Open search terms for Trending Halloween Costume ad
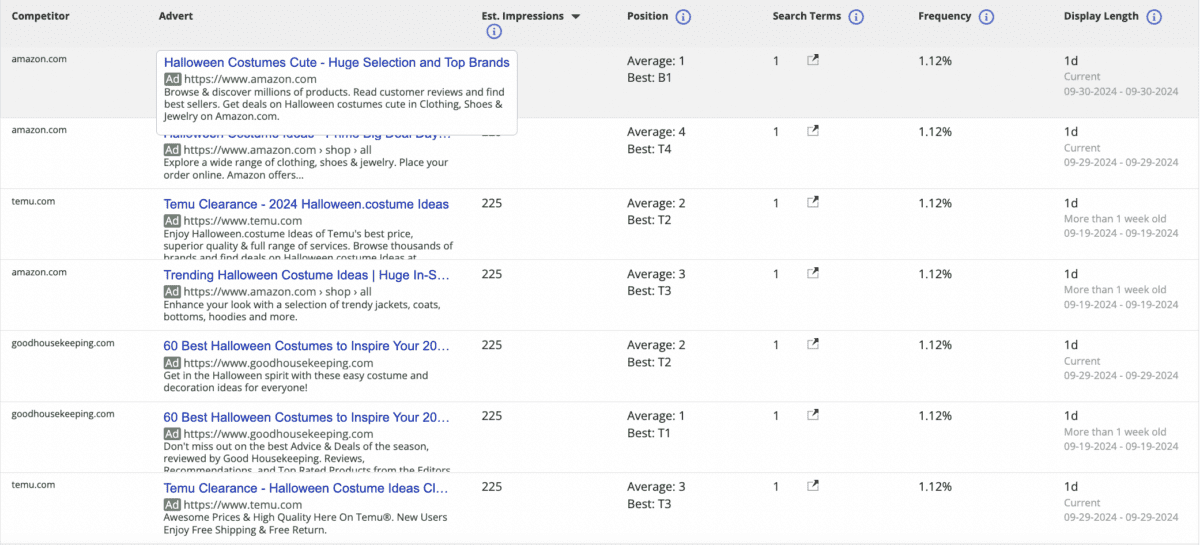1200x545 pixels. tap(813, 273)
